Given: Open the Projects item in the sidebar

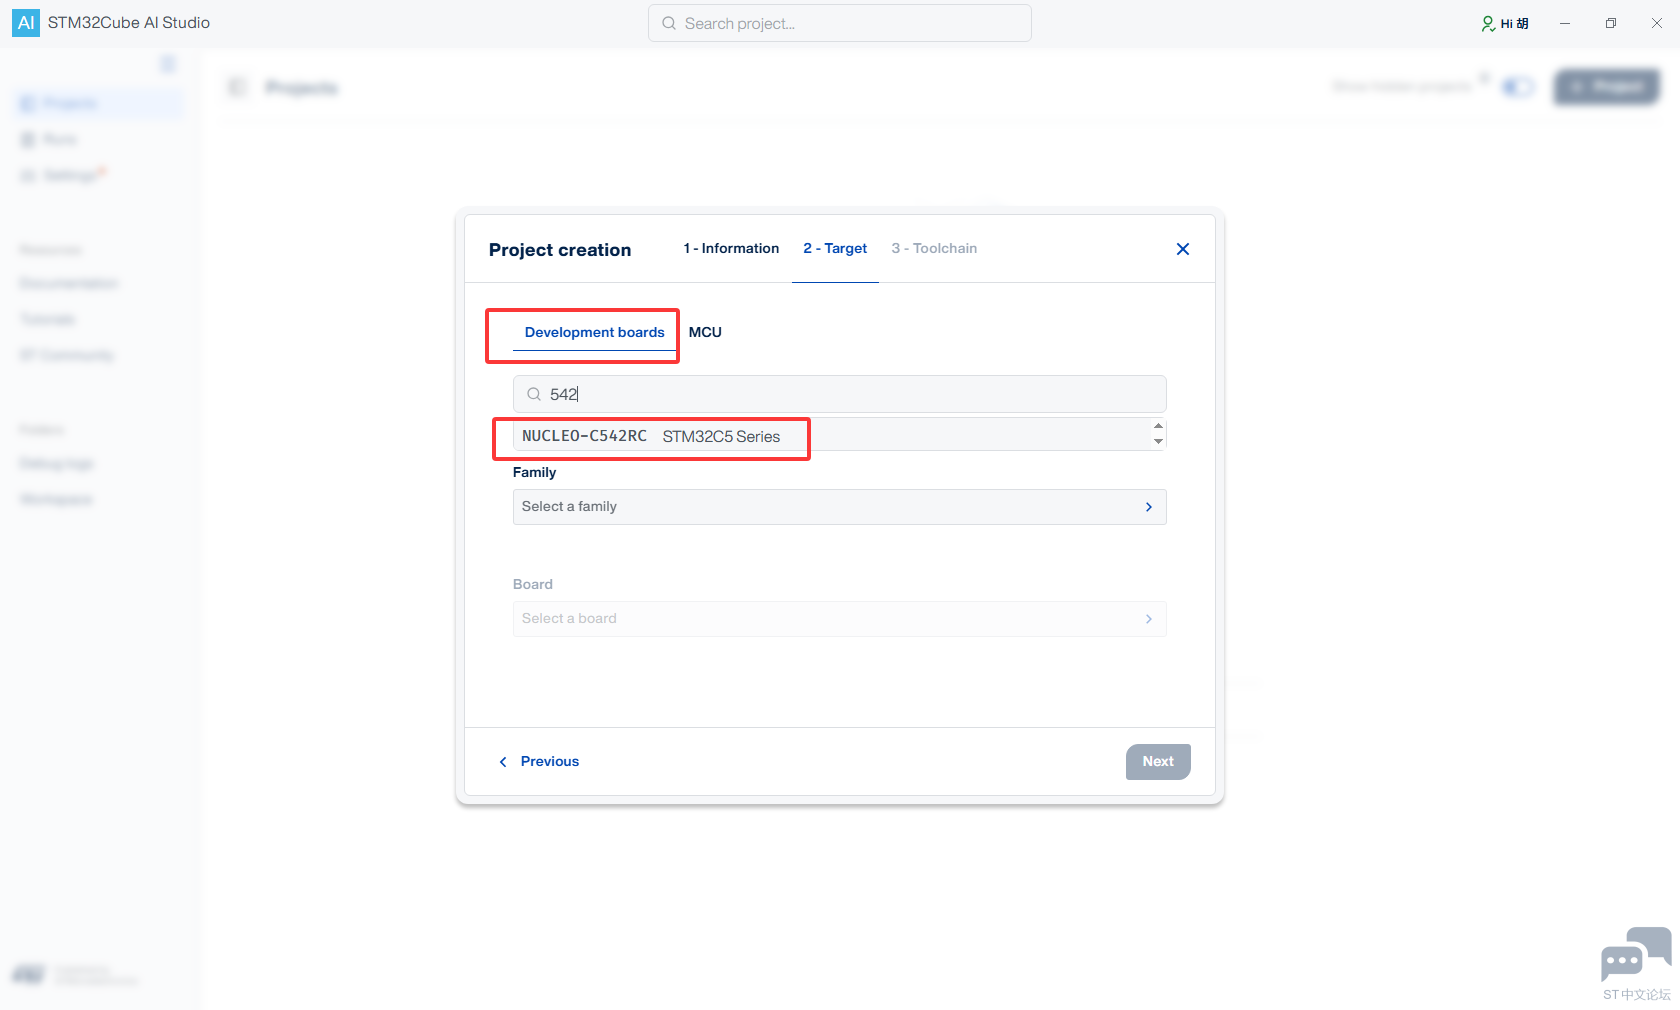Looking at the screenshot, I should pyautogui.click(x=100, y=103).
